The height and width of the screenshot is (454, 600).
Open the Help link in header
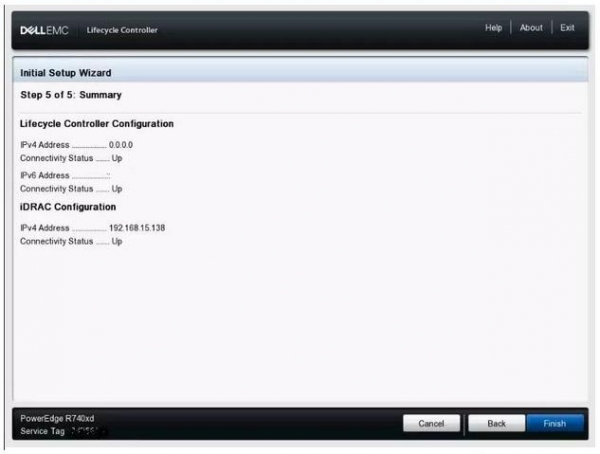click(493, 28)
